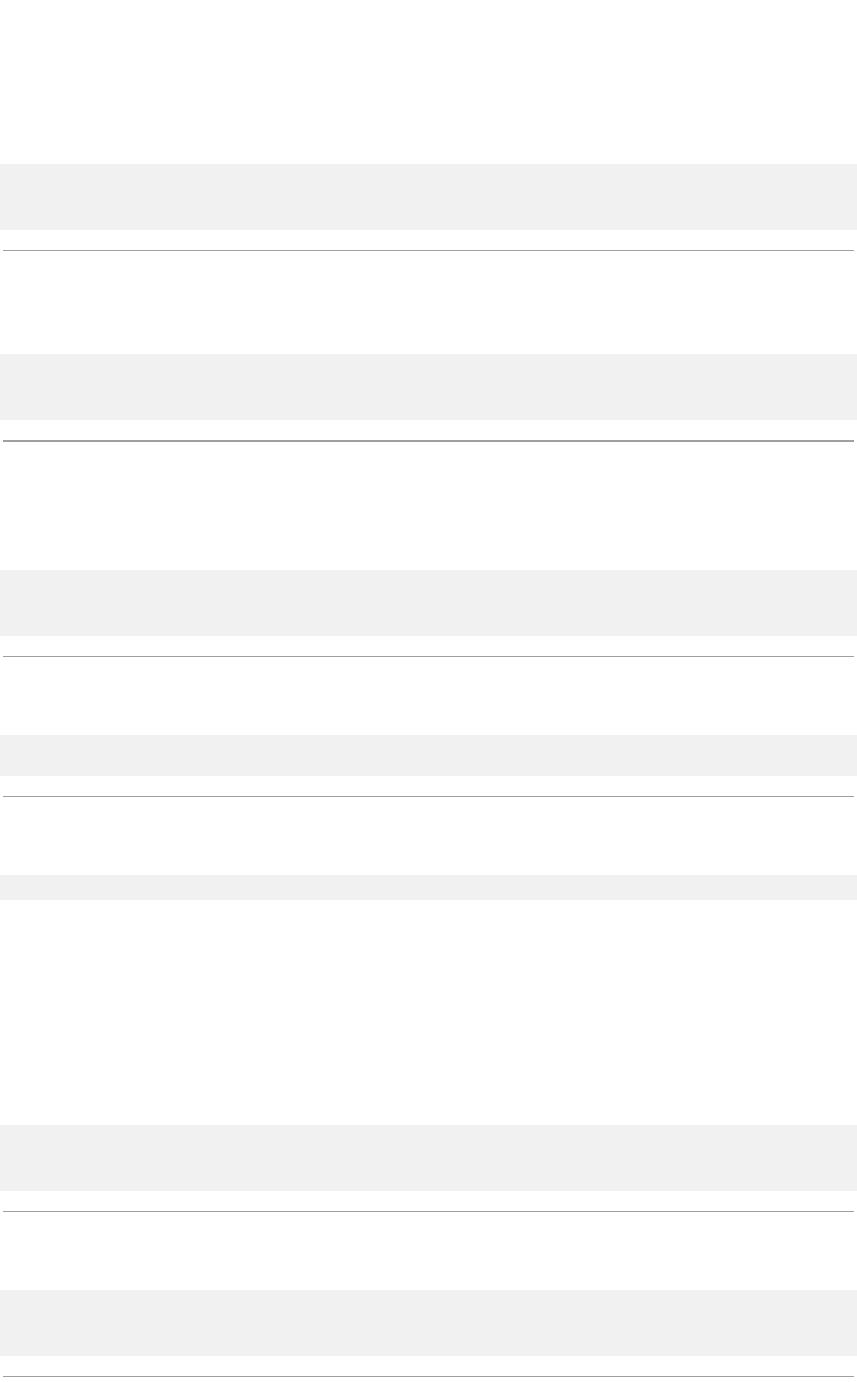Click the divider line under first gray block
This screenshot has height=1382, width=857.
coord(428,250)
